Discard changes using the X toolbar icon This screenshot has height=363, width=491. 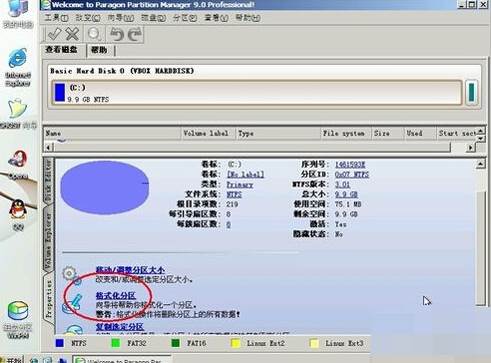[72, 34]
